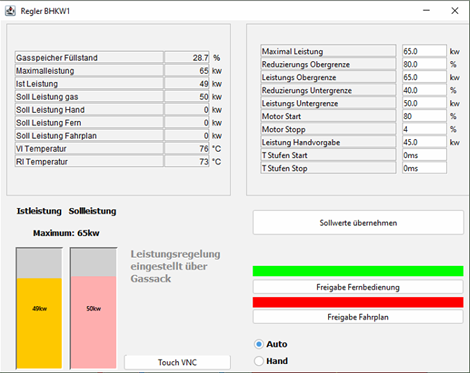Open Touch VNC
The height and width of the screenshot is (373, 470).
click(x=177, y=362)
